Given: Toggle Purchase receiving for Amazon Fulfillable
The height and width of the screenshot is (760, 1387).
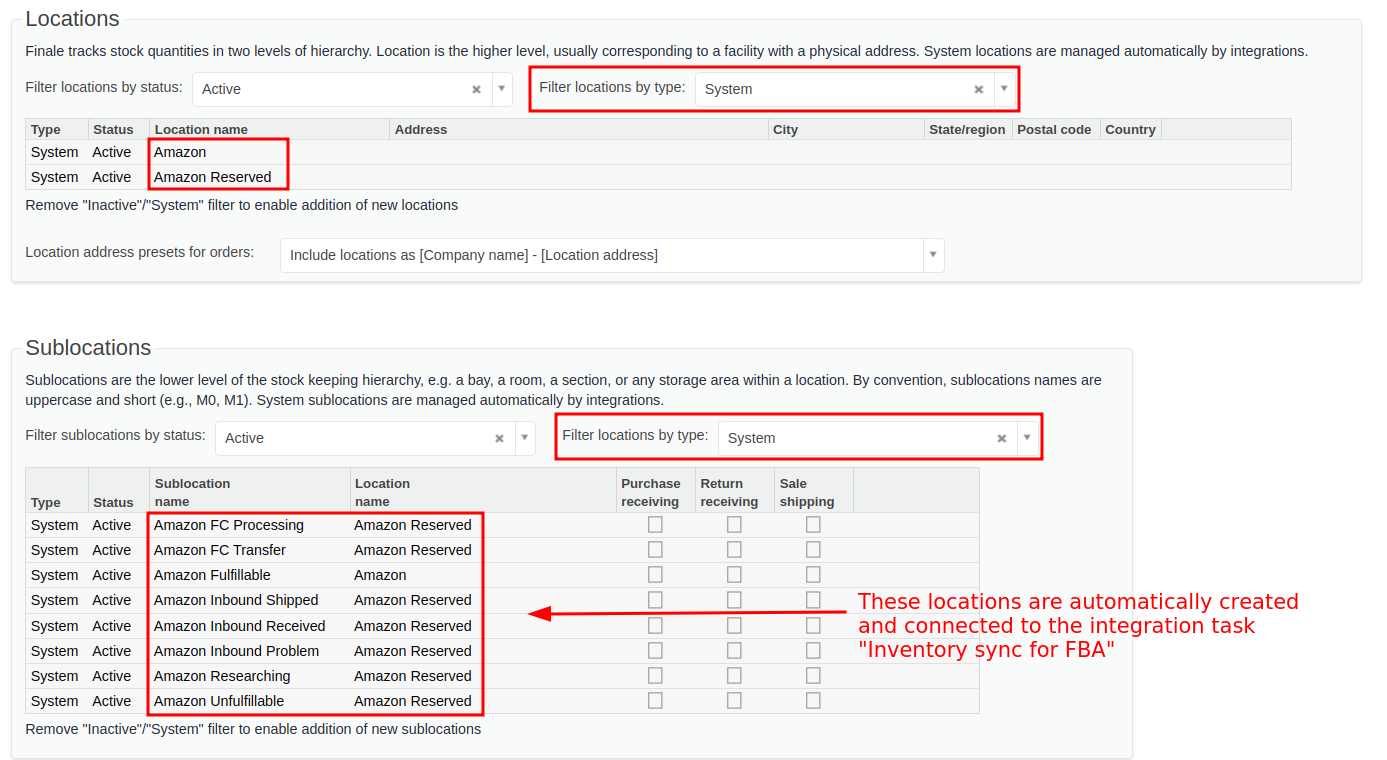Looking at the screenshot, I should (x=655, y=574).
